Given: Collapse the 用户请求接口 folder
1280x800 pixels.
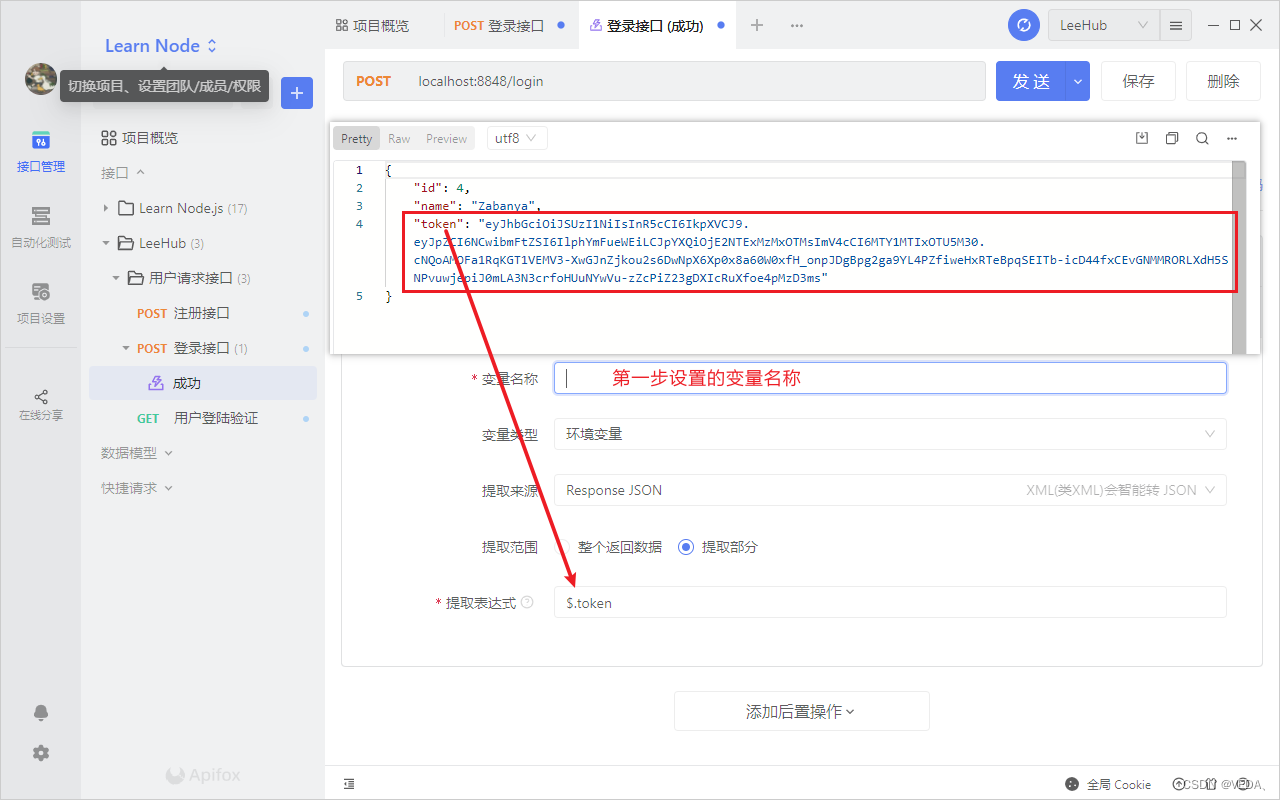Looking at the screenshot, I should (115, 278).
